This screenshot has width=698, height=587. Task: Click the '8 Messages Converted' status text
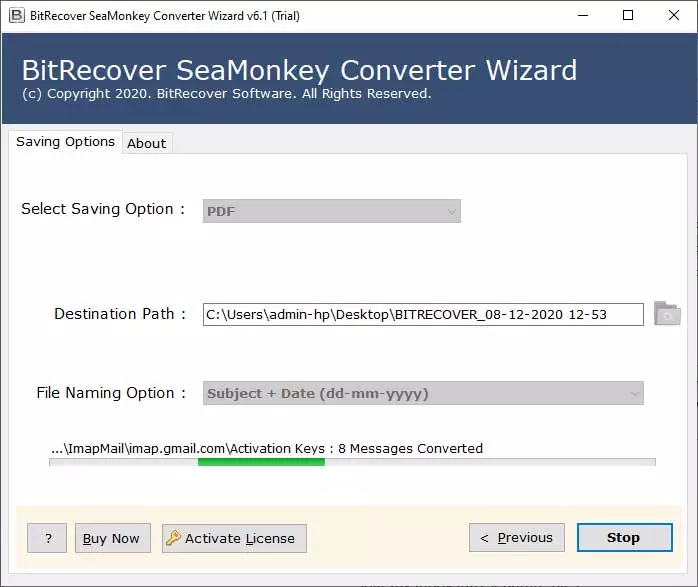coord(410,448)
